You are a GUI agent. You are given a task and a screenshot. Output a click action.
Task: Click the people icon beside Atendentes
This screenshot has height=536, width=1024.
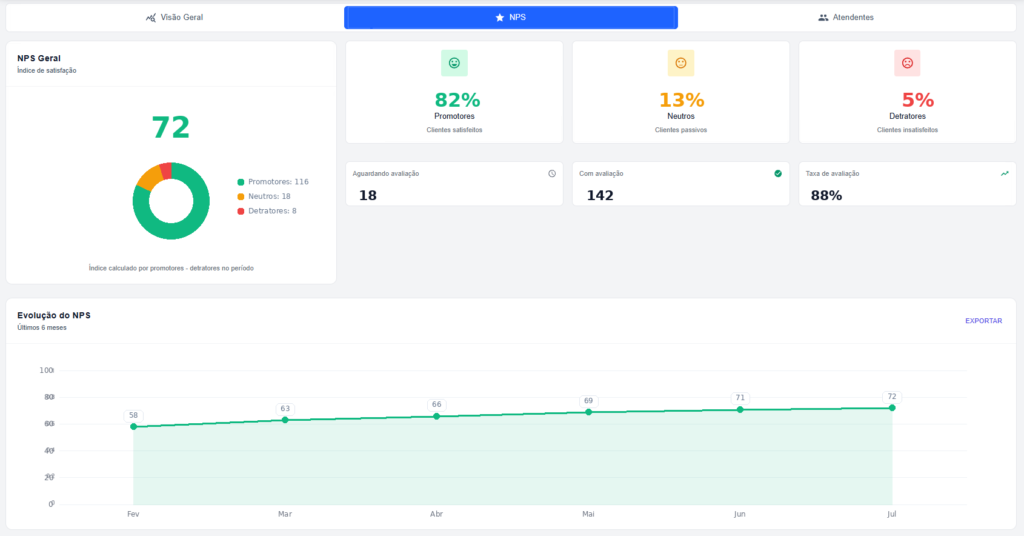click(823, 18)
